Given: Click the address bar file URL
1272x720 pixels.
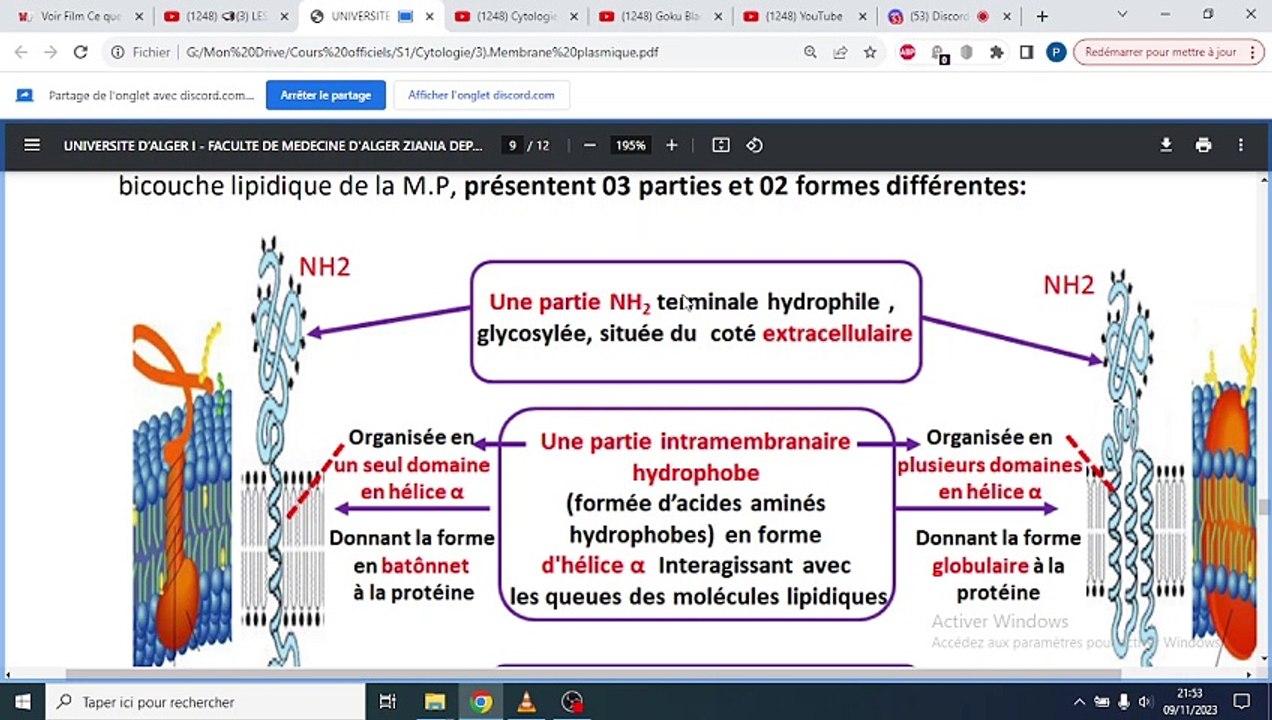Looking at the screenshot, I should pyautogui.click(x=422, y=52).
